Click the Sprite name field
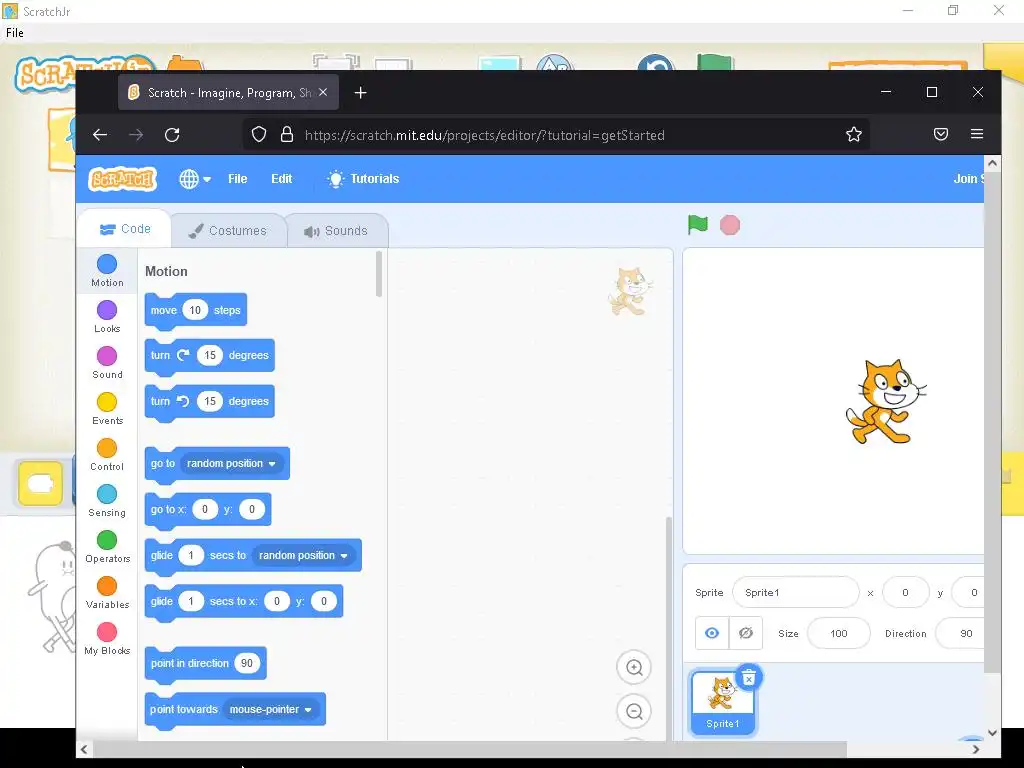This screenshot has height=768, width=1024. point(795,593)
